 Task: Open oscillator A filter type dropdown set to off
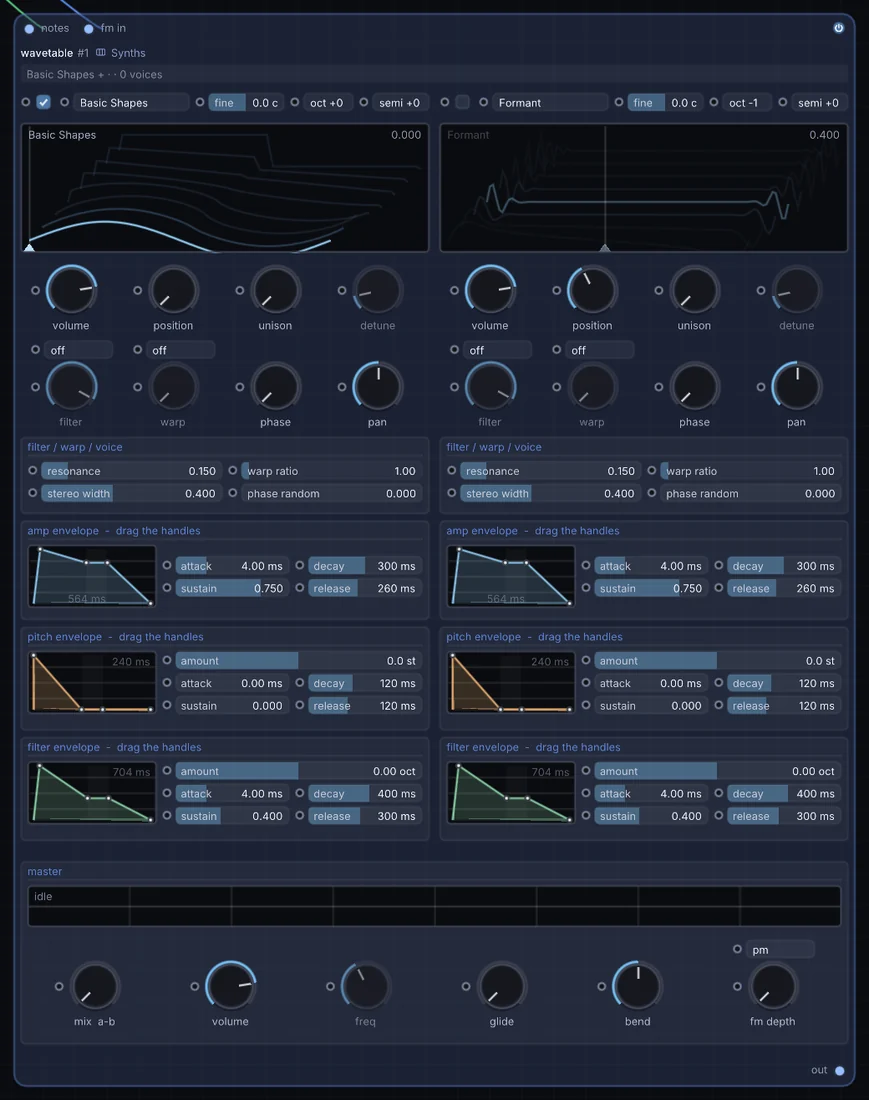79,350
